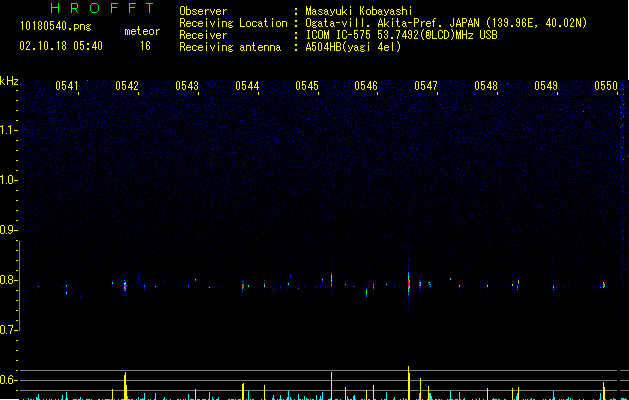Screen dimensions: 629x400
Task: Click the 0545 time marker
Action: pos(307,86)
